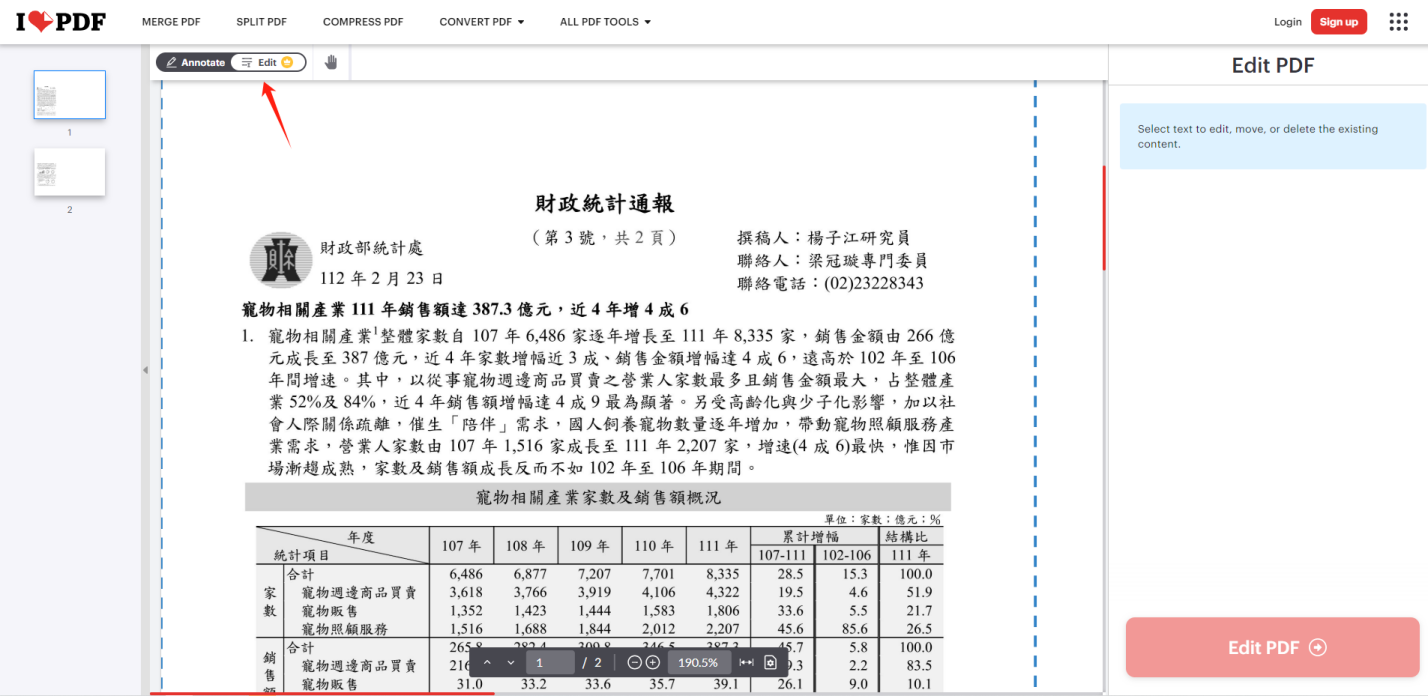Collapse the thumbnail sidebar with the arrow
The height and width of the screenshot is (696, 1428).
(145, 370)
